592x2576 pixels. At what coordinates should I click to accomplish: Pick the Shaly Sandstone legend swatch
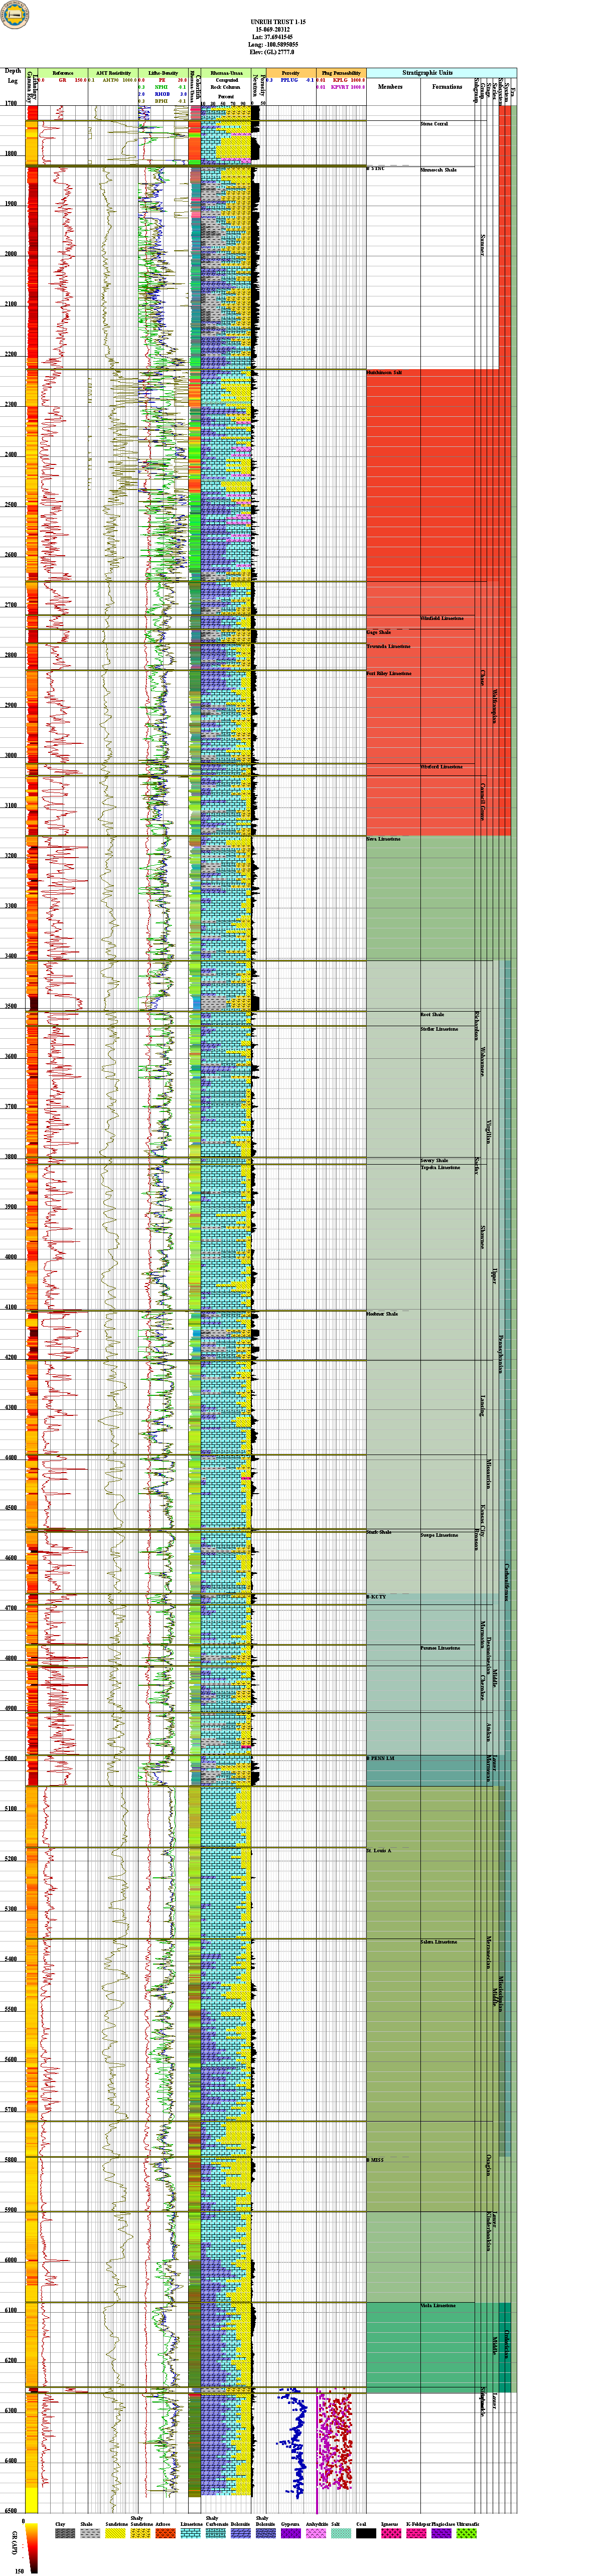(x=140, y=2534)
